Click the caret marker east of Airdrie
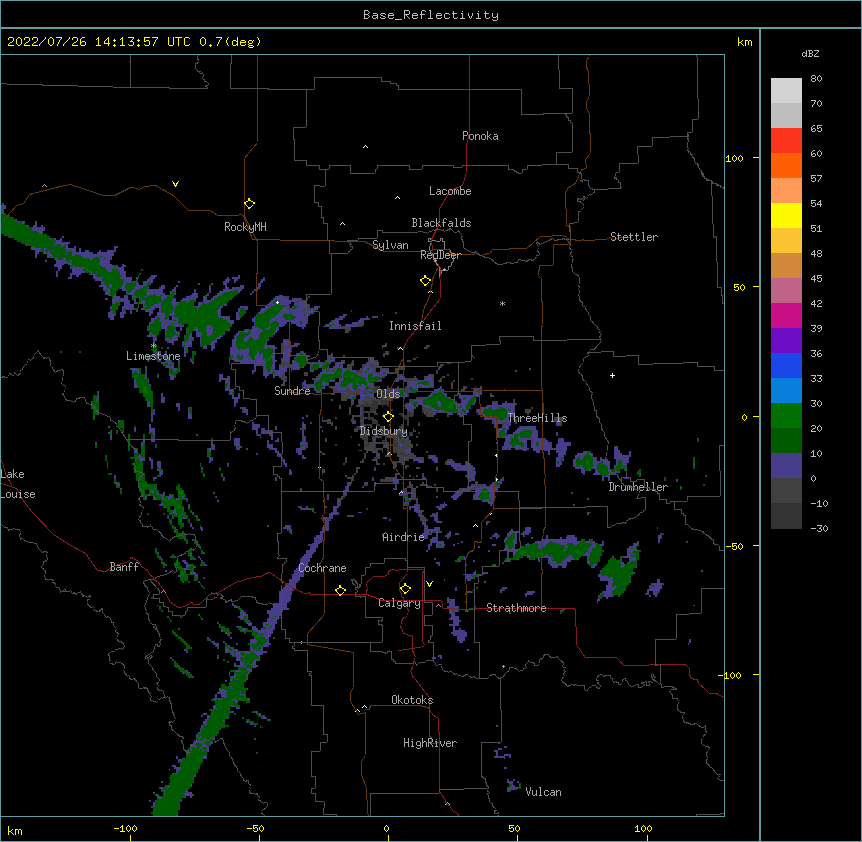The width and height of the screenshot is (862, 842). tap(475, 525)
